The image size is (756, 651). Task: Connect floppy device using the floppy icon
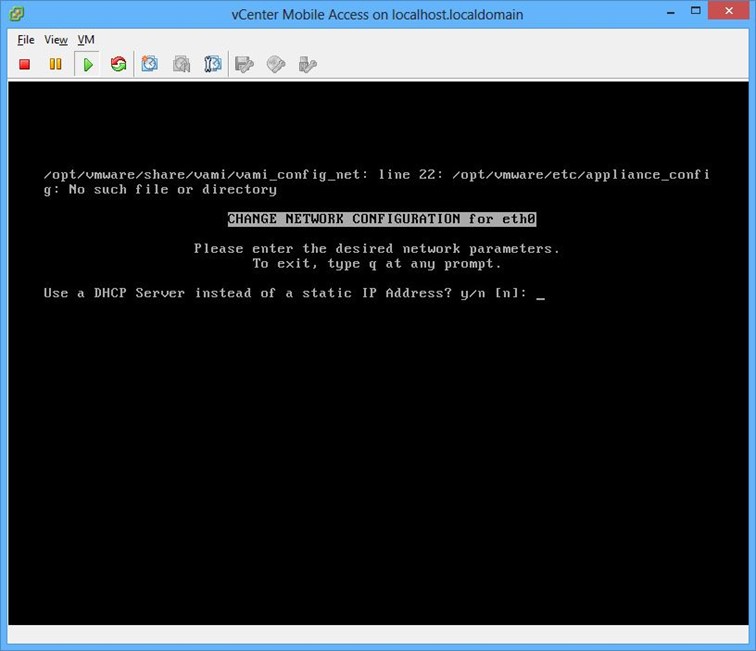[x=244, y=64]
